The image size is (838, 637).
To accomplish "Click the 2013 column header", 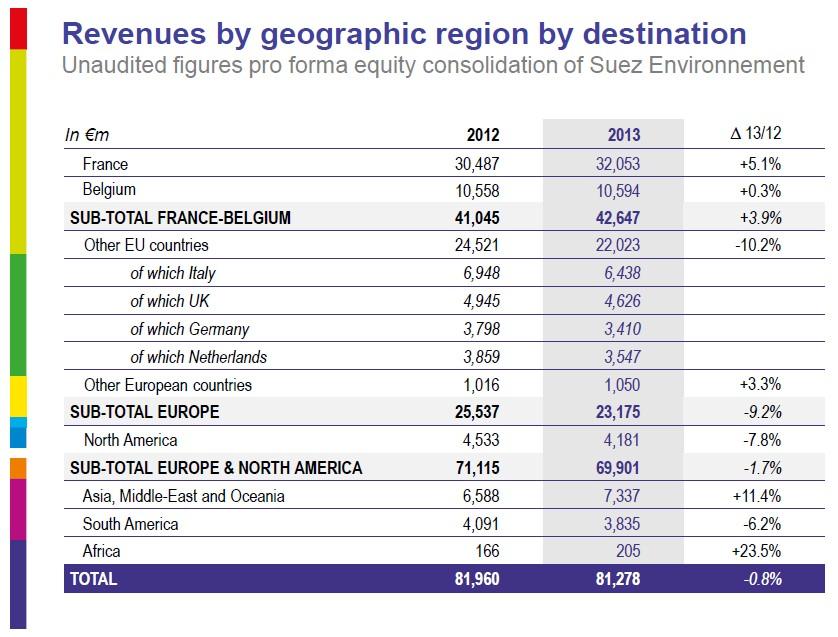I will 624,135.
